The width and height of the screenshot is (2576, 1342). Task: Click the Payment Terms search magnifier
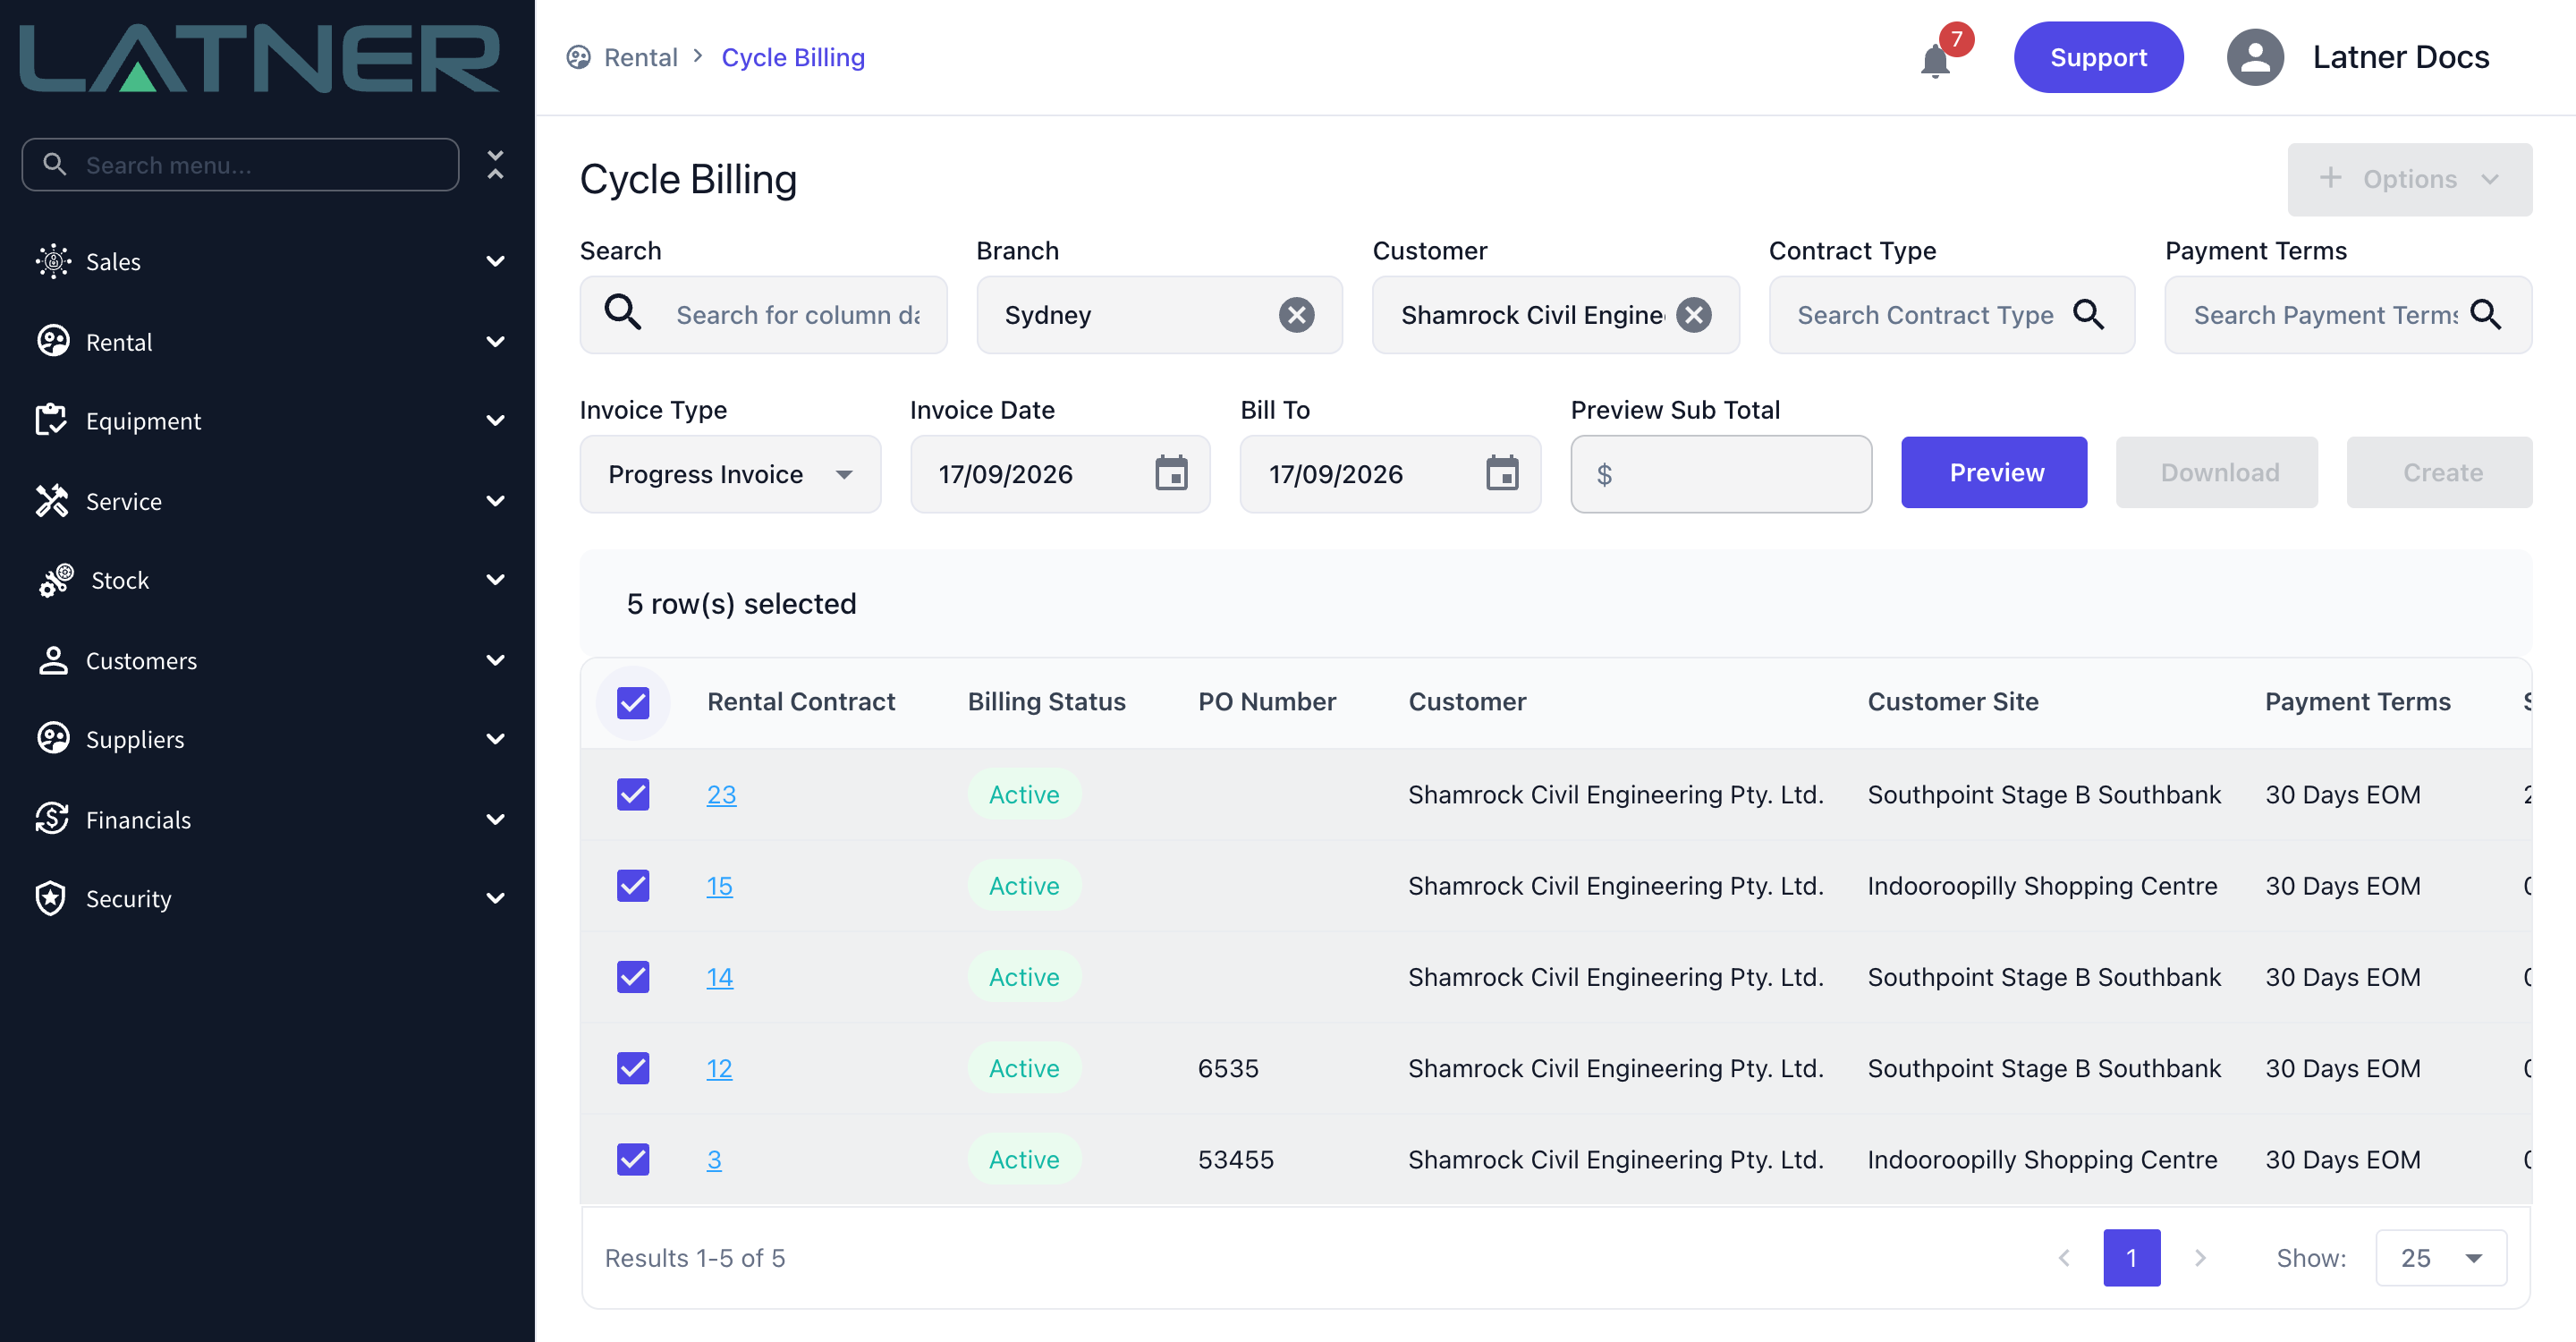point(2485,315)
